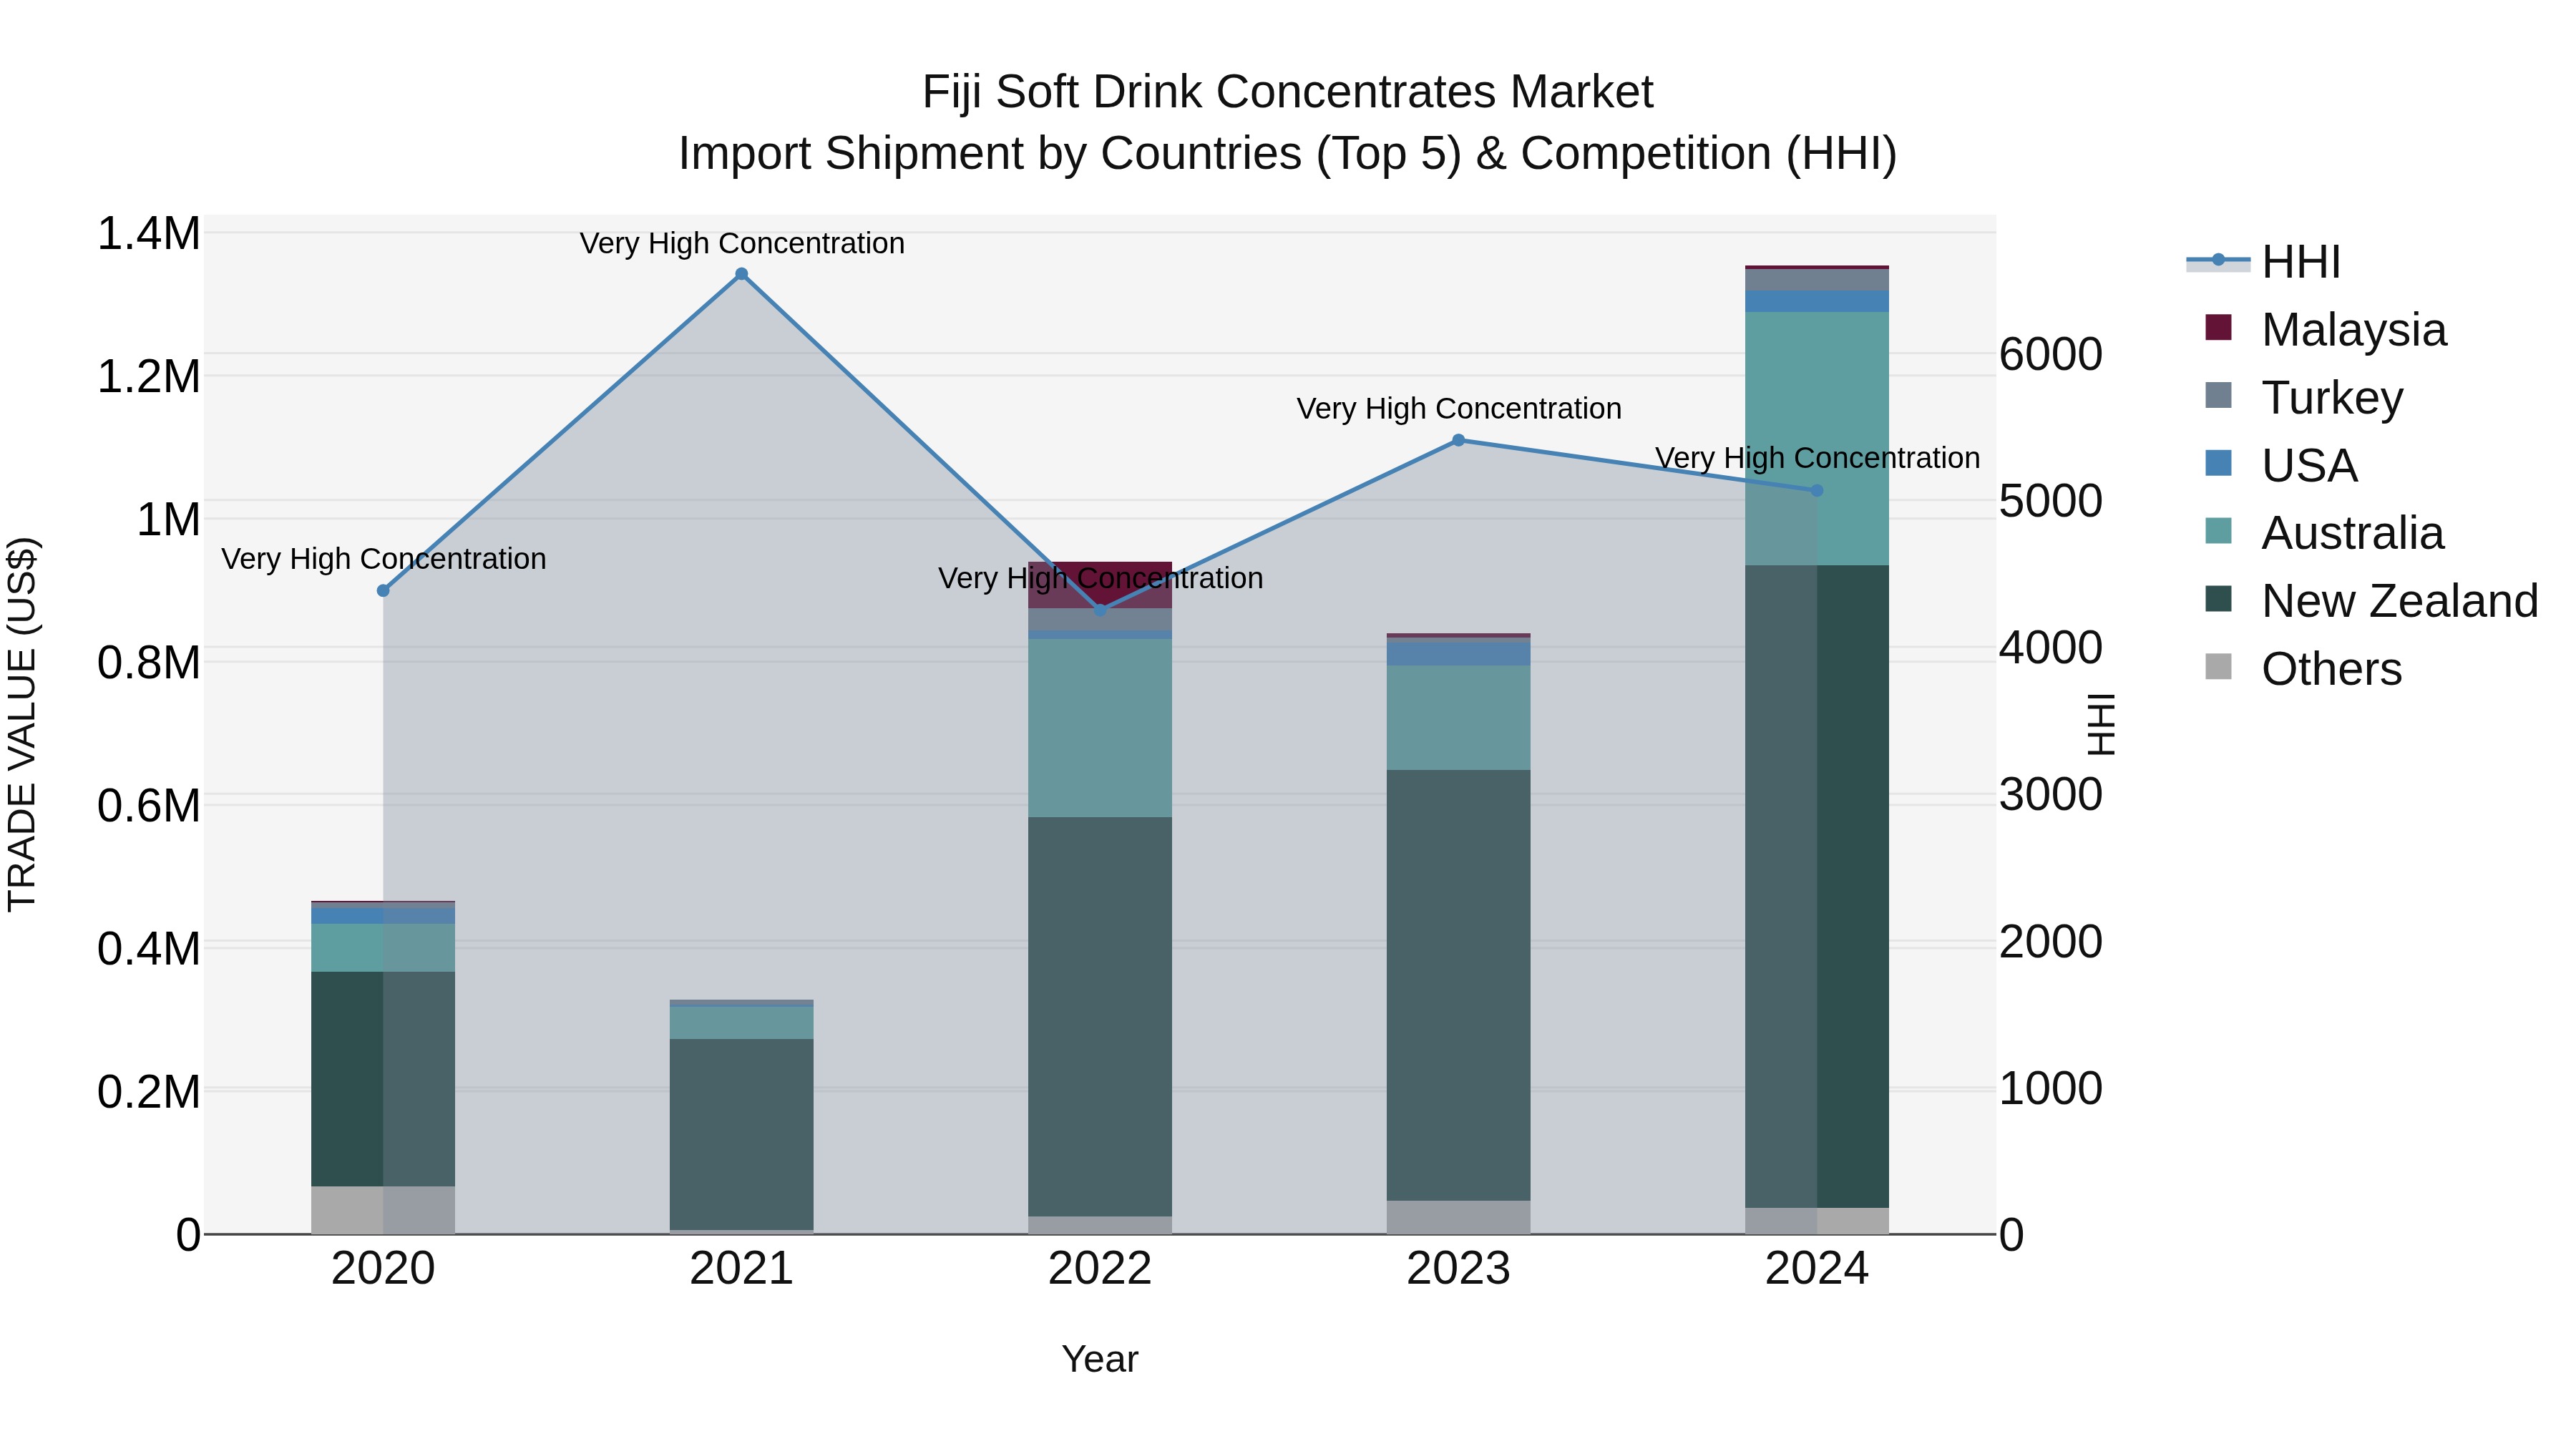Click the 2022 x-axis label

point(1100,1269)
